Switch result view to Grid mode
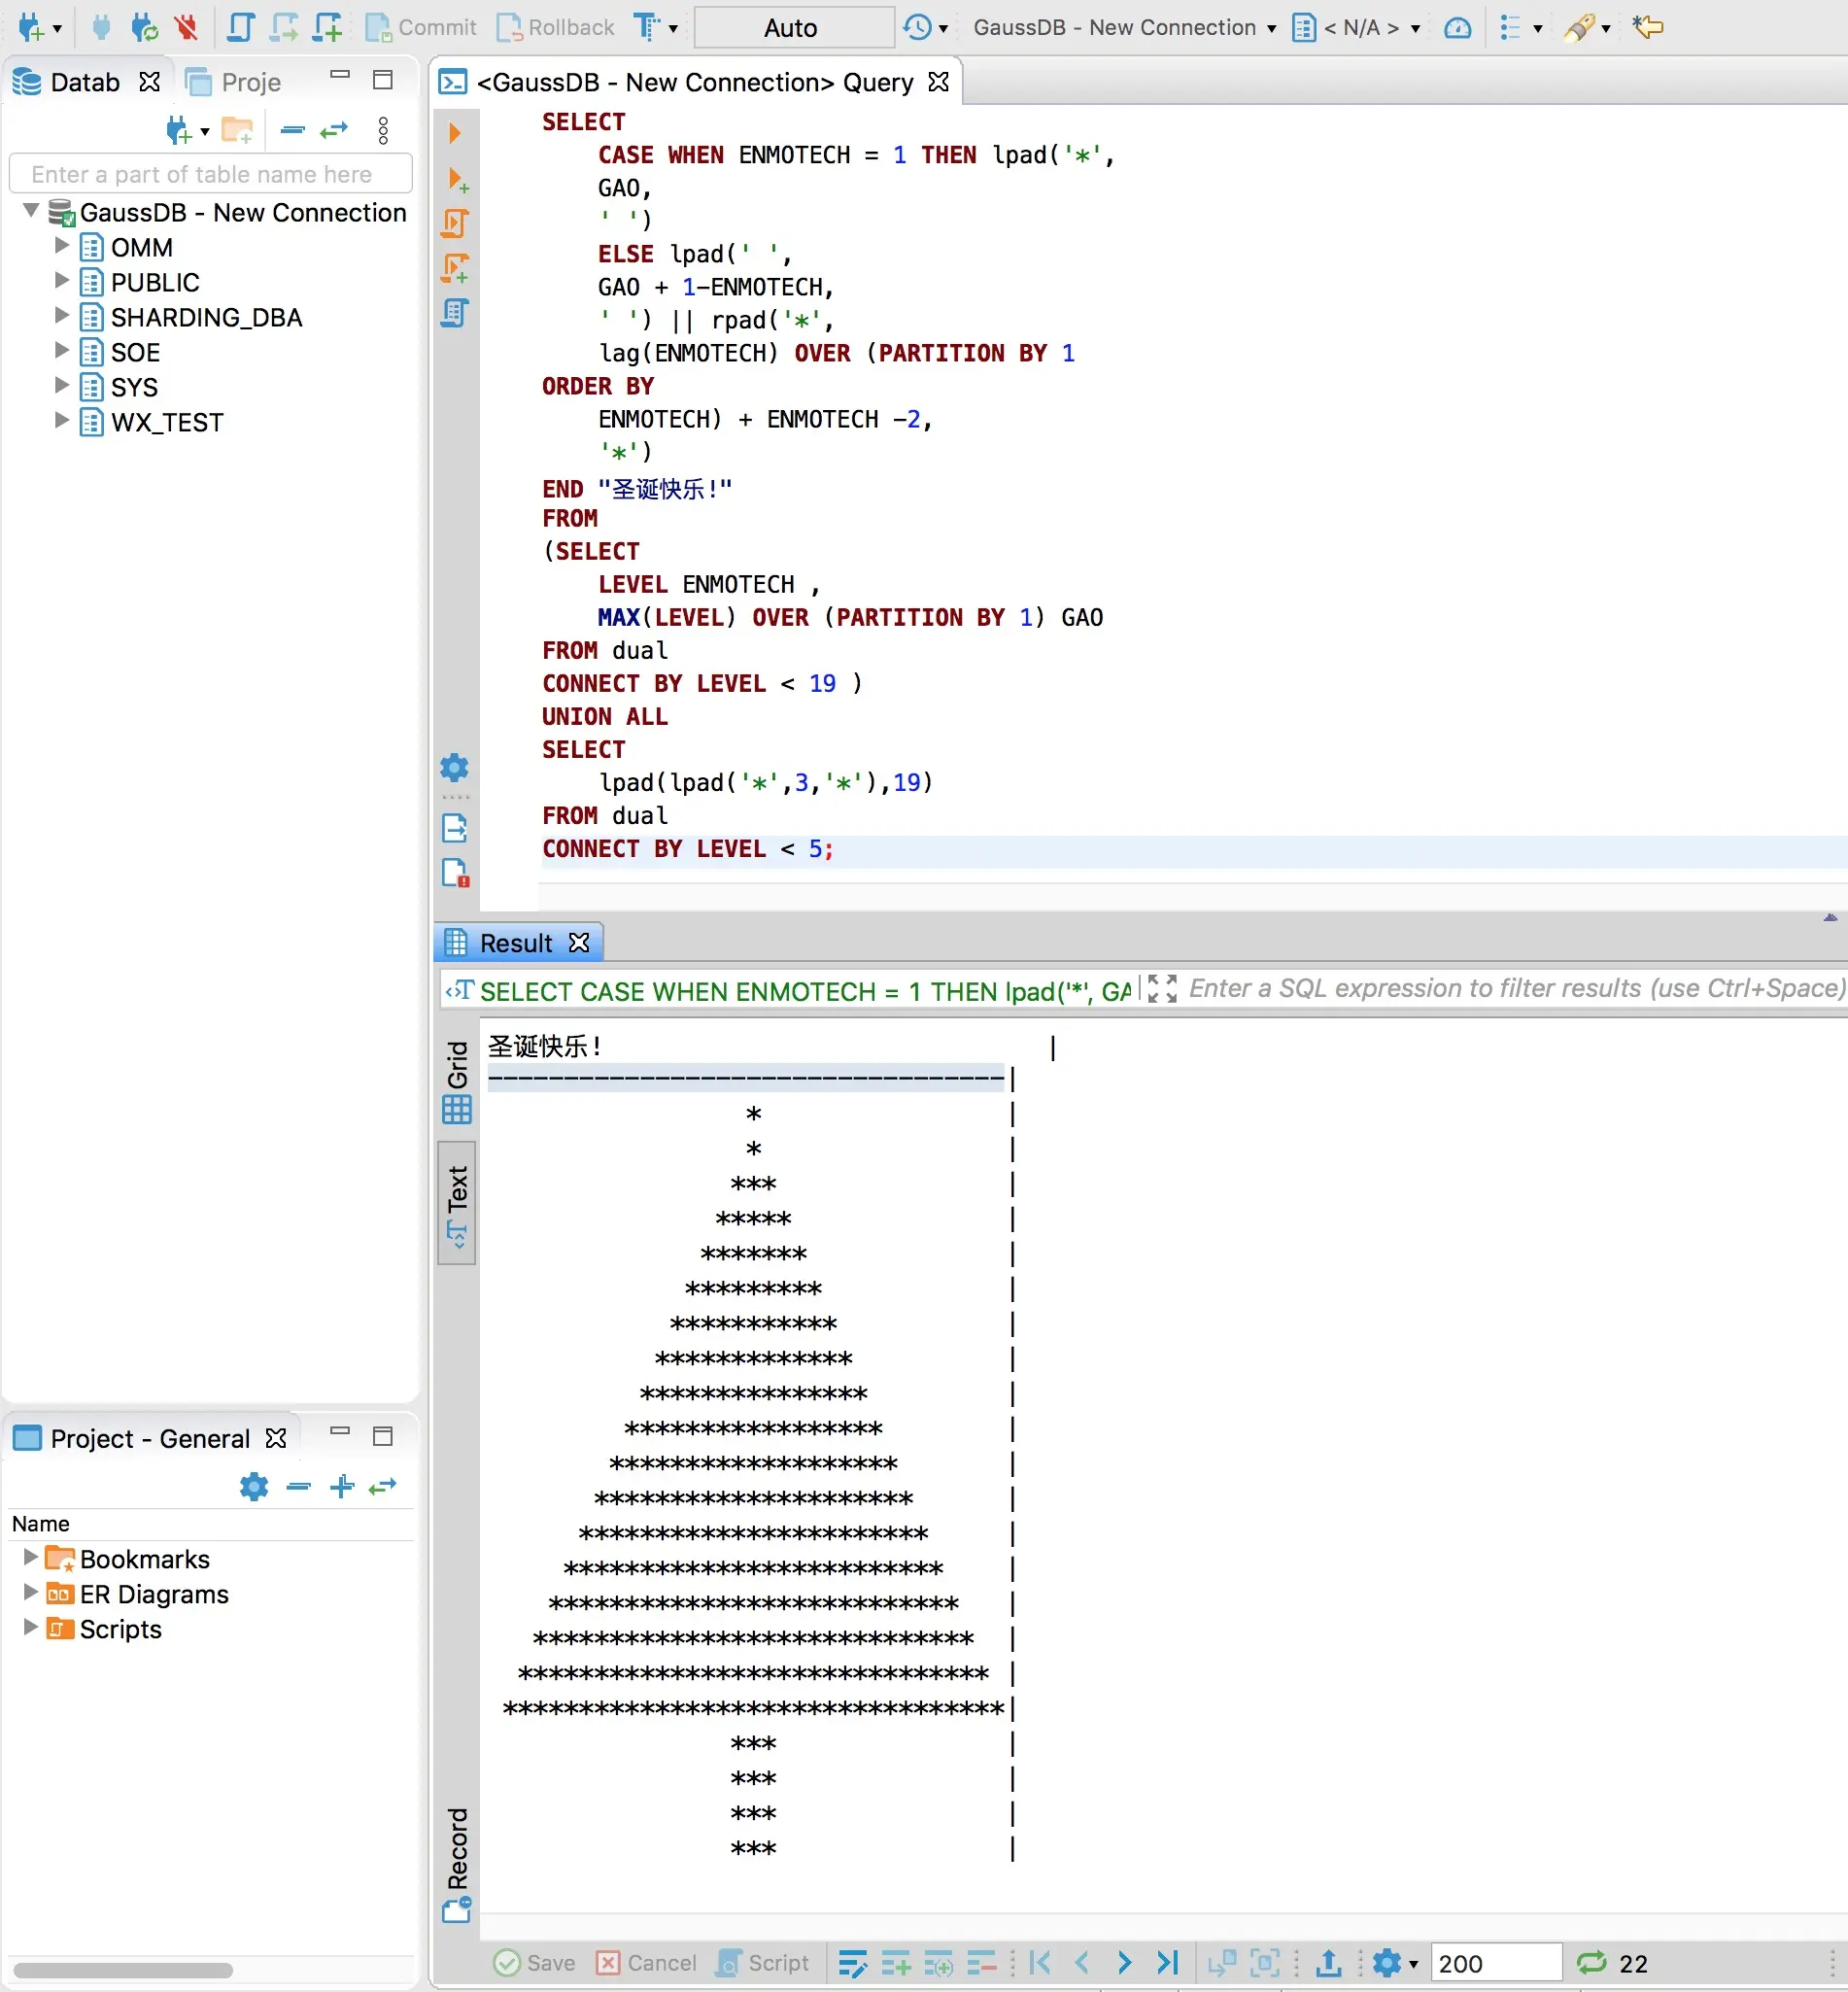Image resolution: width=1848 pixels, height=1992 pixels. (457, 1082)
